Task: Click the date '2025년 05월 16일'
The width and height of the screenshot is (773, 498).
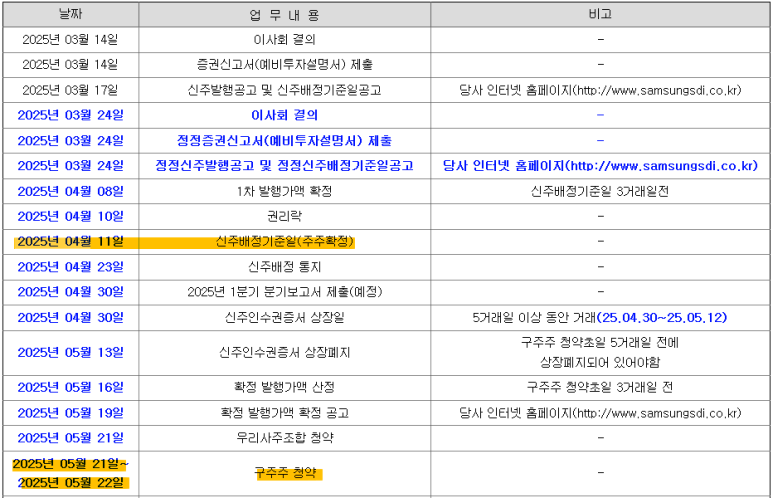Action: (x=70, y=388)
